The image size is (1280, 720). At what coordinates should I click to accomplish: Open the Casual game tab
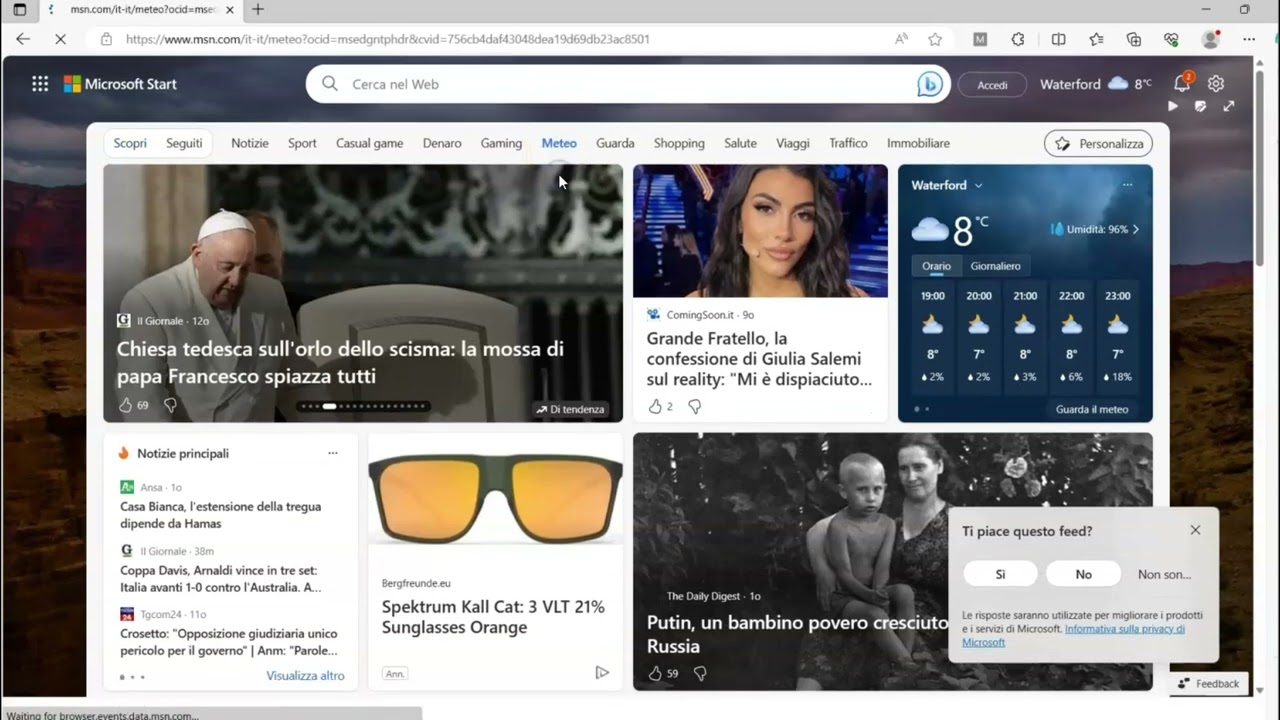[370, 143]
